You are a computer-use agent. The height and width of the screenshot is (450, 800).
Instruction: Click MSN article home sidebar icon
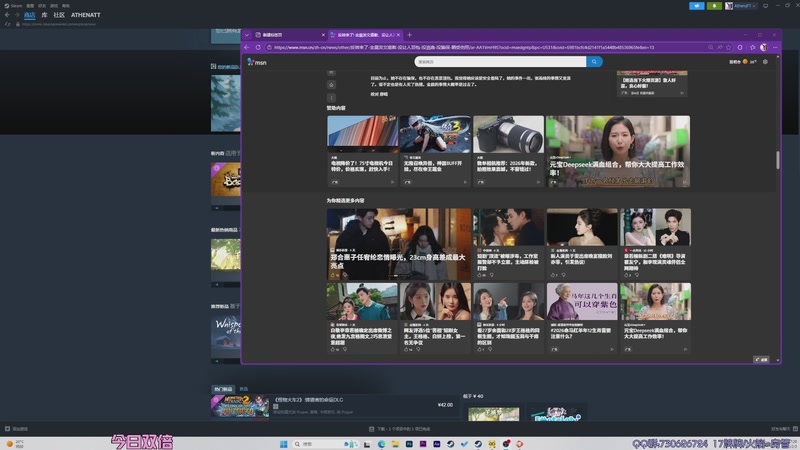(x=332, y=85)
